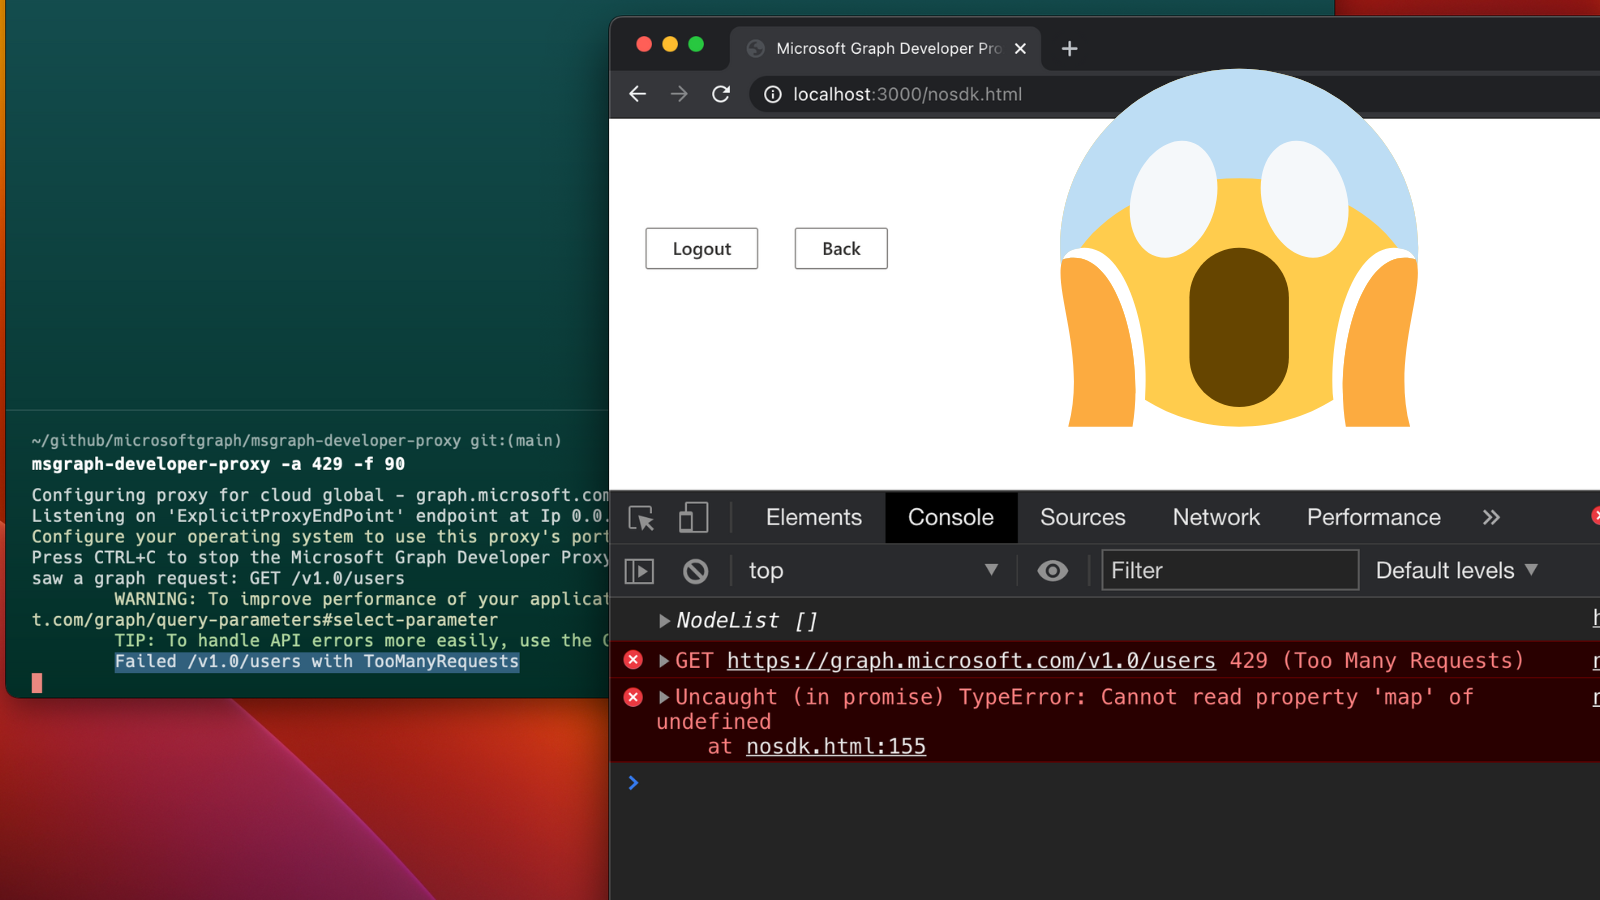
Task: Open the nosdk.html:155 source link
Action: pos(835,747)
